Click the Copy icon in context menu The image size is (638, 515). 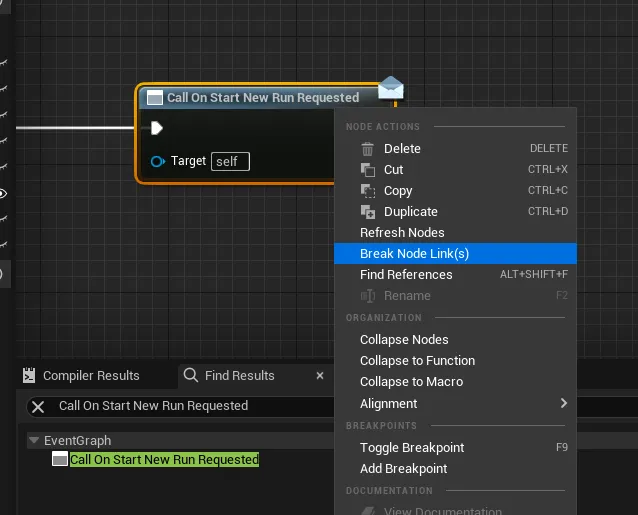click(368, 191)
